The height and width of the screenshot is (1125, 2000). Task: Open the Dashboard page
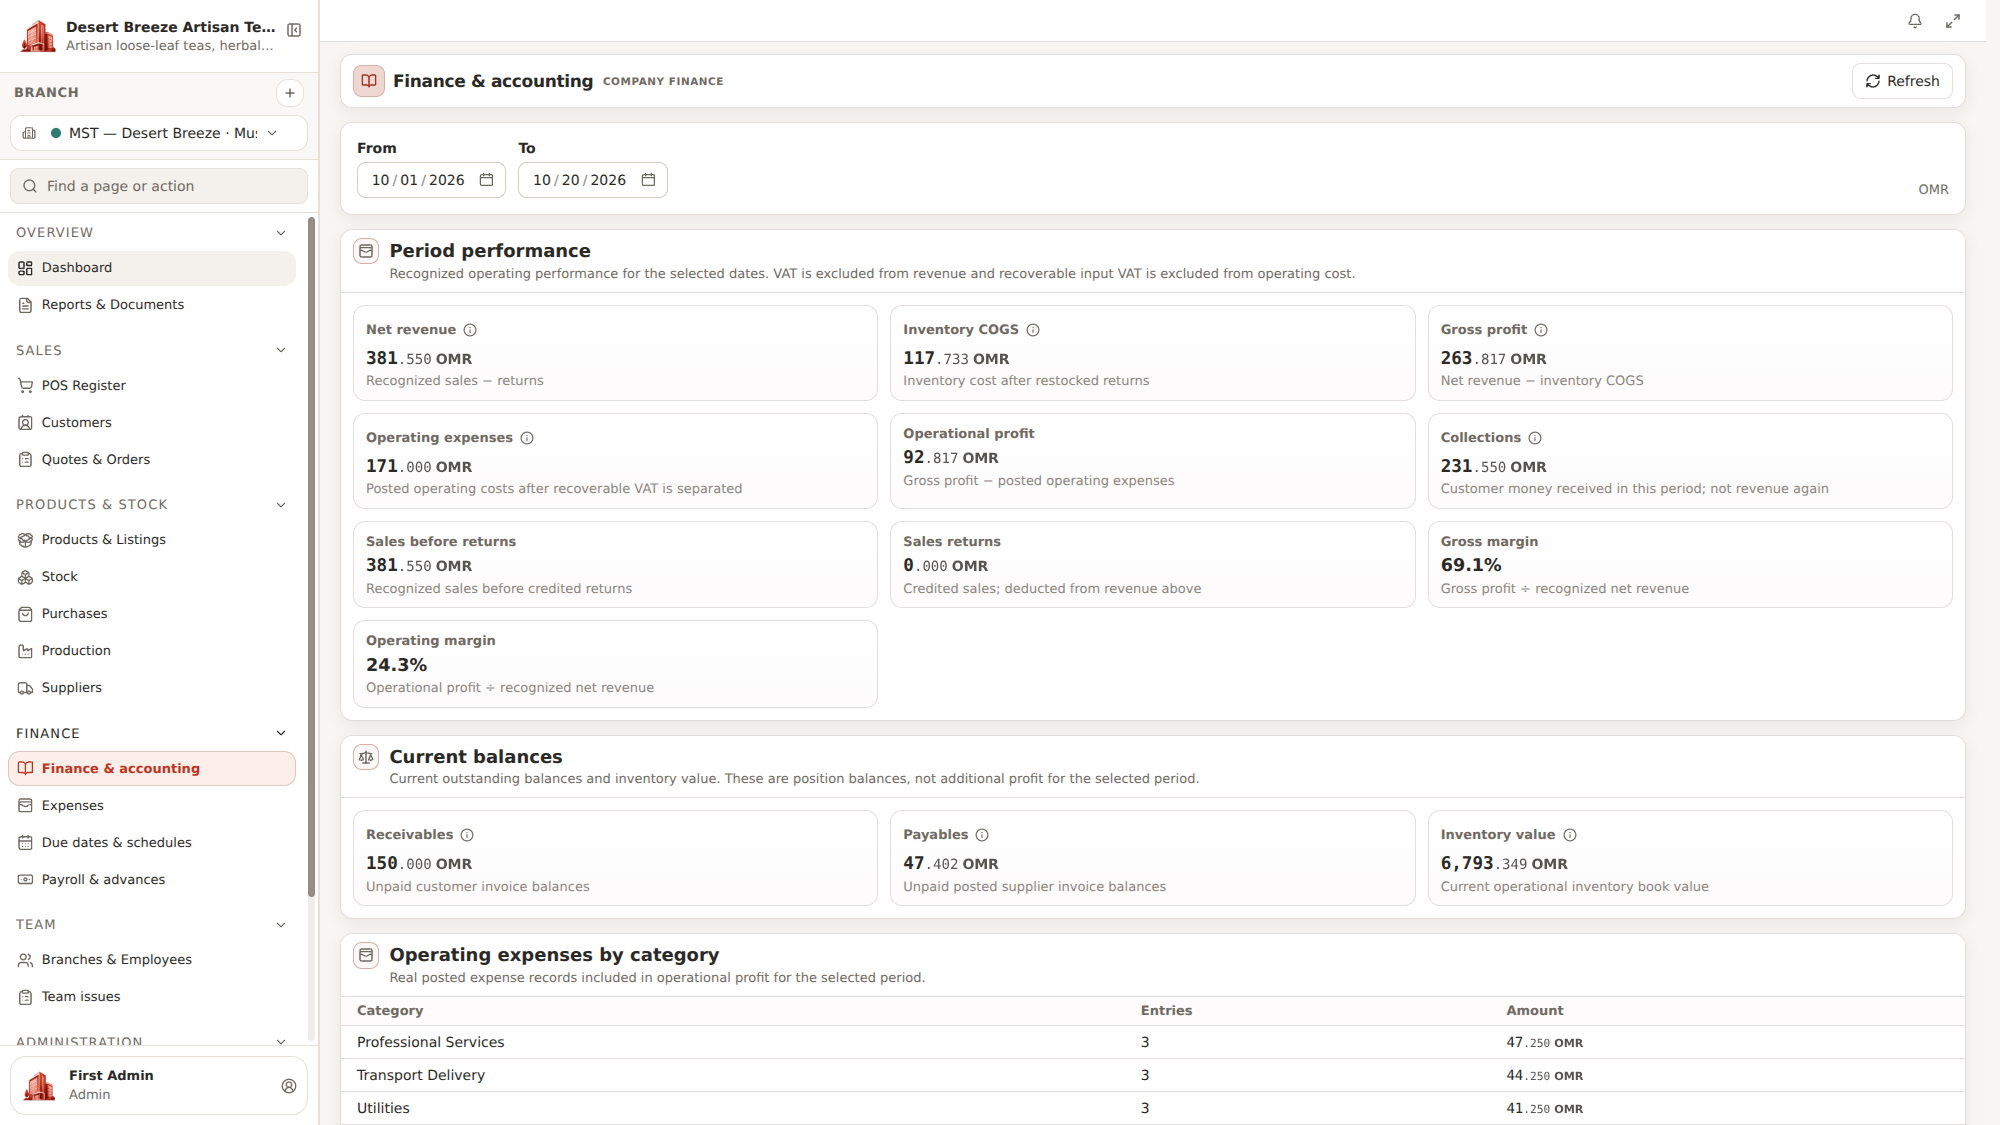[x=152, y=268]
